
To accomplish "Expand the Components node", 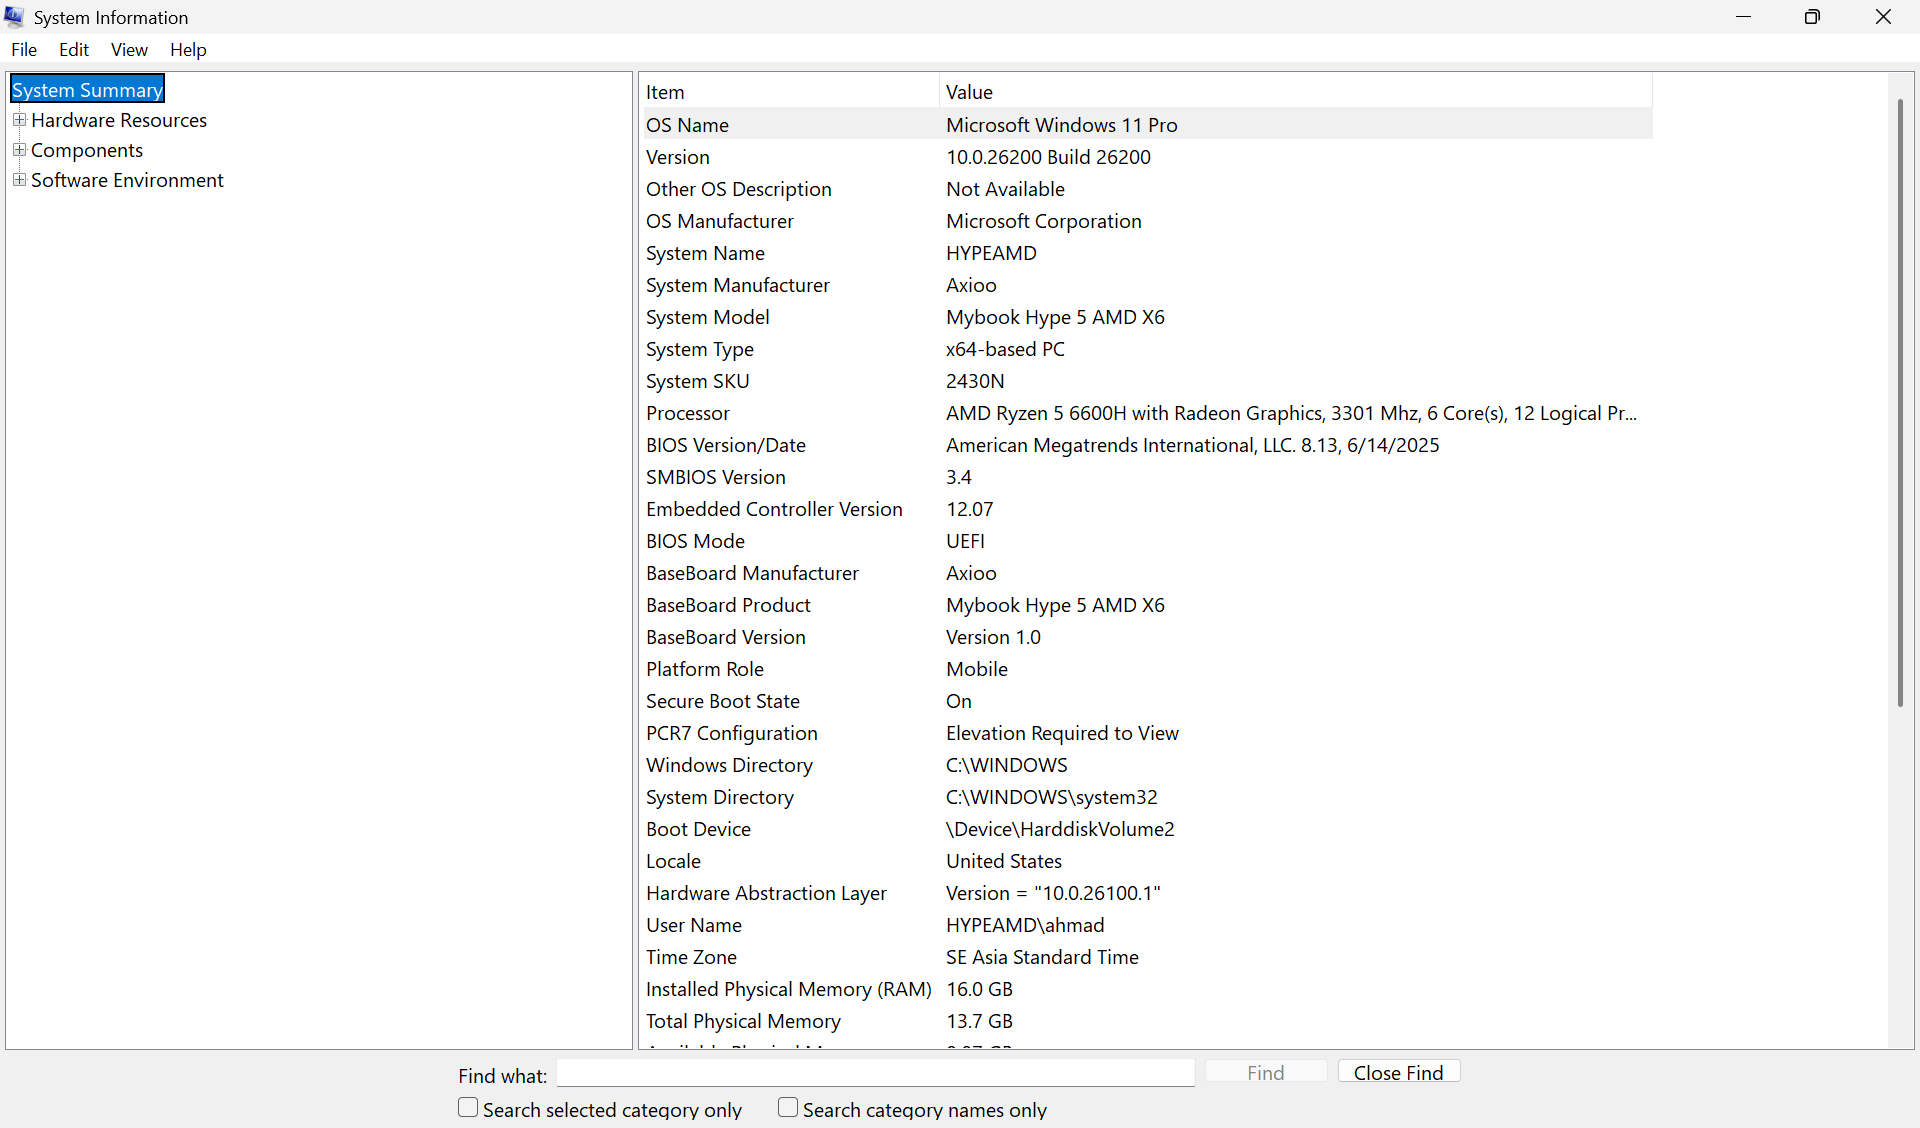I will point(19,150).
